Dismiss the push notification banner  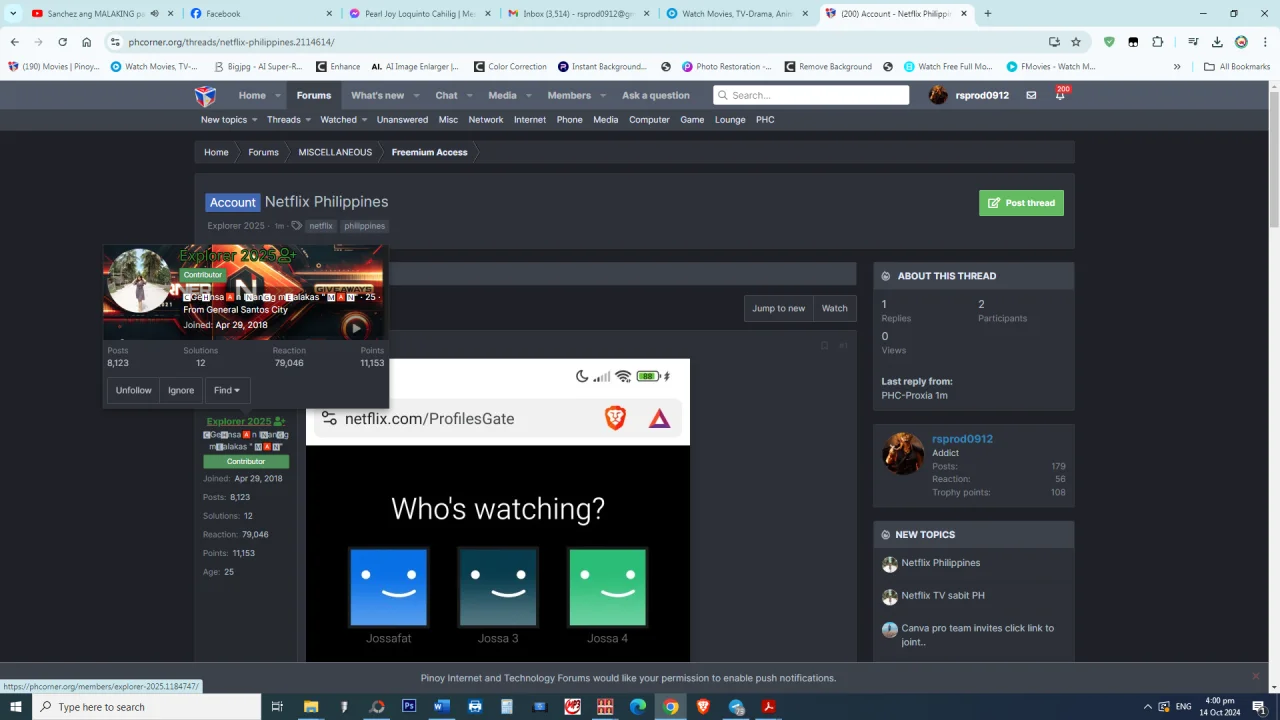pos(1256,676)
